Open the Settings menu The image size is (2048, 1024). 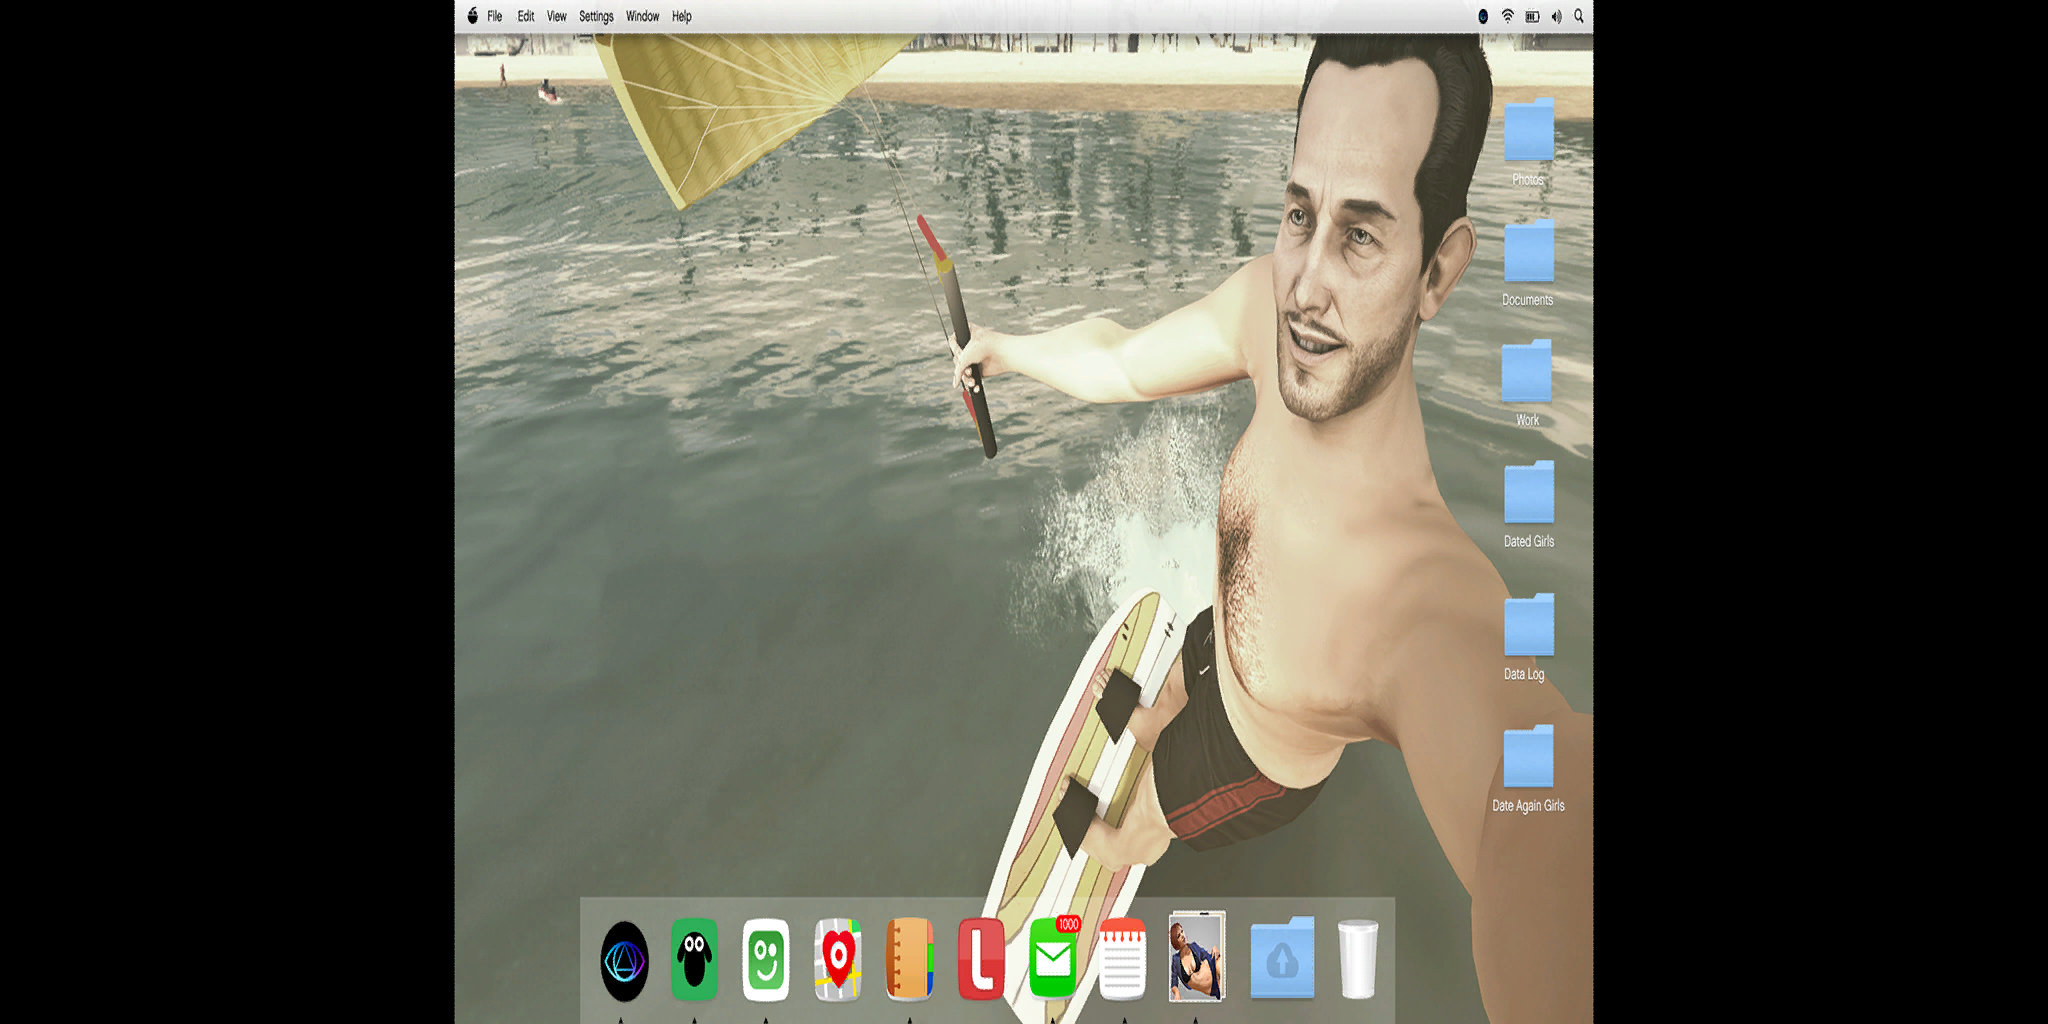(x=596, y=16)
